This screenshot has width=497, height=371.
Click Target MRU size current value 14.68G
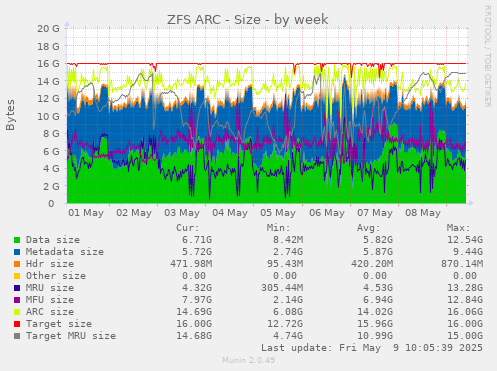pyautogui.click(x=194, y=336)
